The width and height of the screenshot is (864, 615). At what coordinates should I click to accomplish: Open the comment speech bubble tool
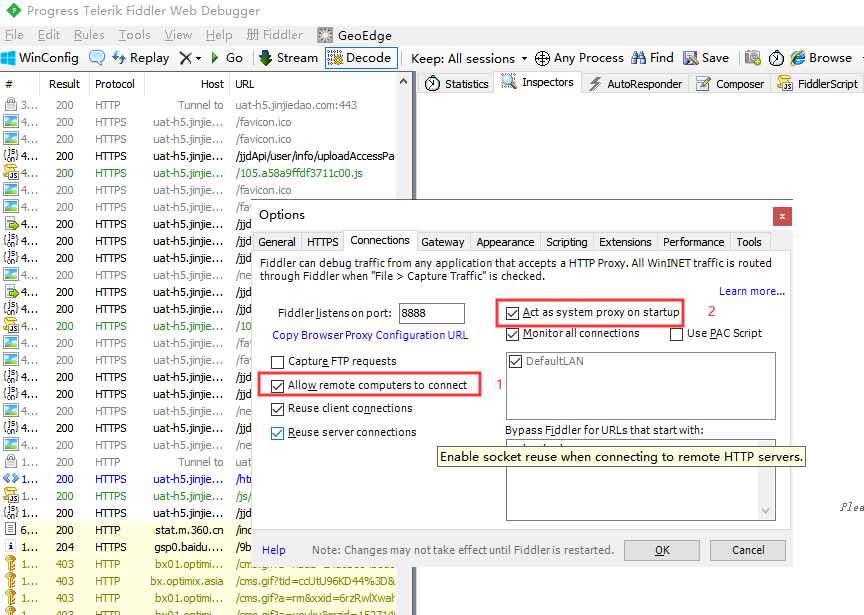[x=96, y=58]
